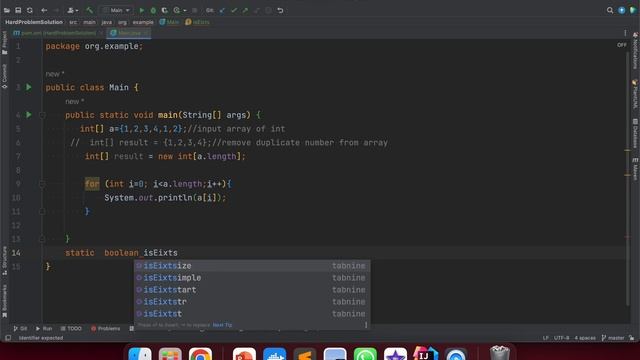
Task: Navigate back with the left arrow
Action: [x=44, y=10]
